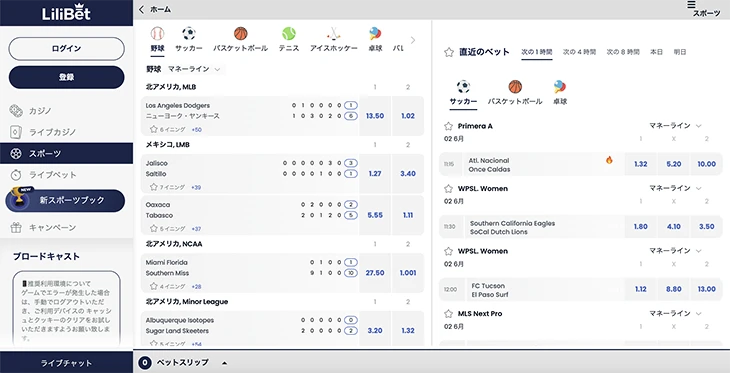This screenshot has width=730, height=373.
Task: Select the baseball sport icon
Action: (157, 34)
